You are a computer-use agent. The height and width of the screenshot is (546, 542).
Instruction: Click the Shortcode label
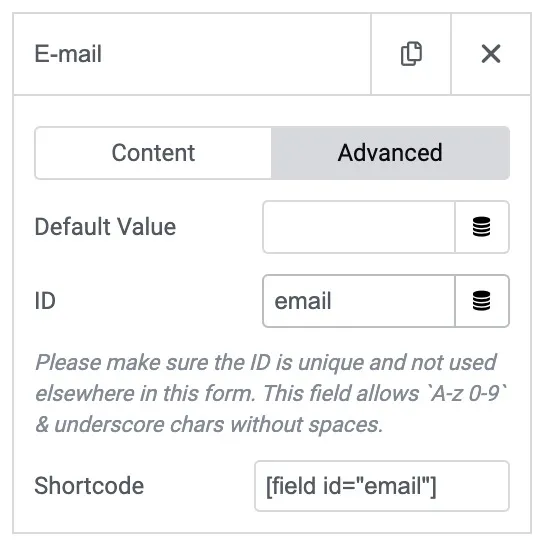(x=89, y=486)
